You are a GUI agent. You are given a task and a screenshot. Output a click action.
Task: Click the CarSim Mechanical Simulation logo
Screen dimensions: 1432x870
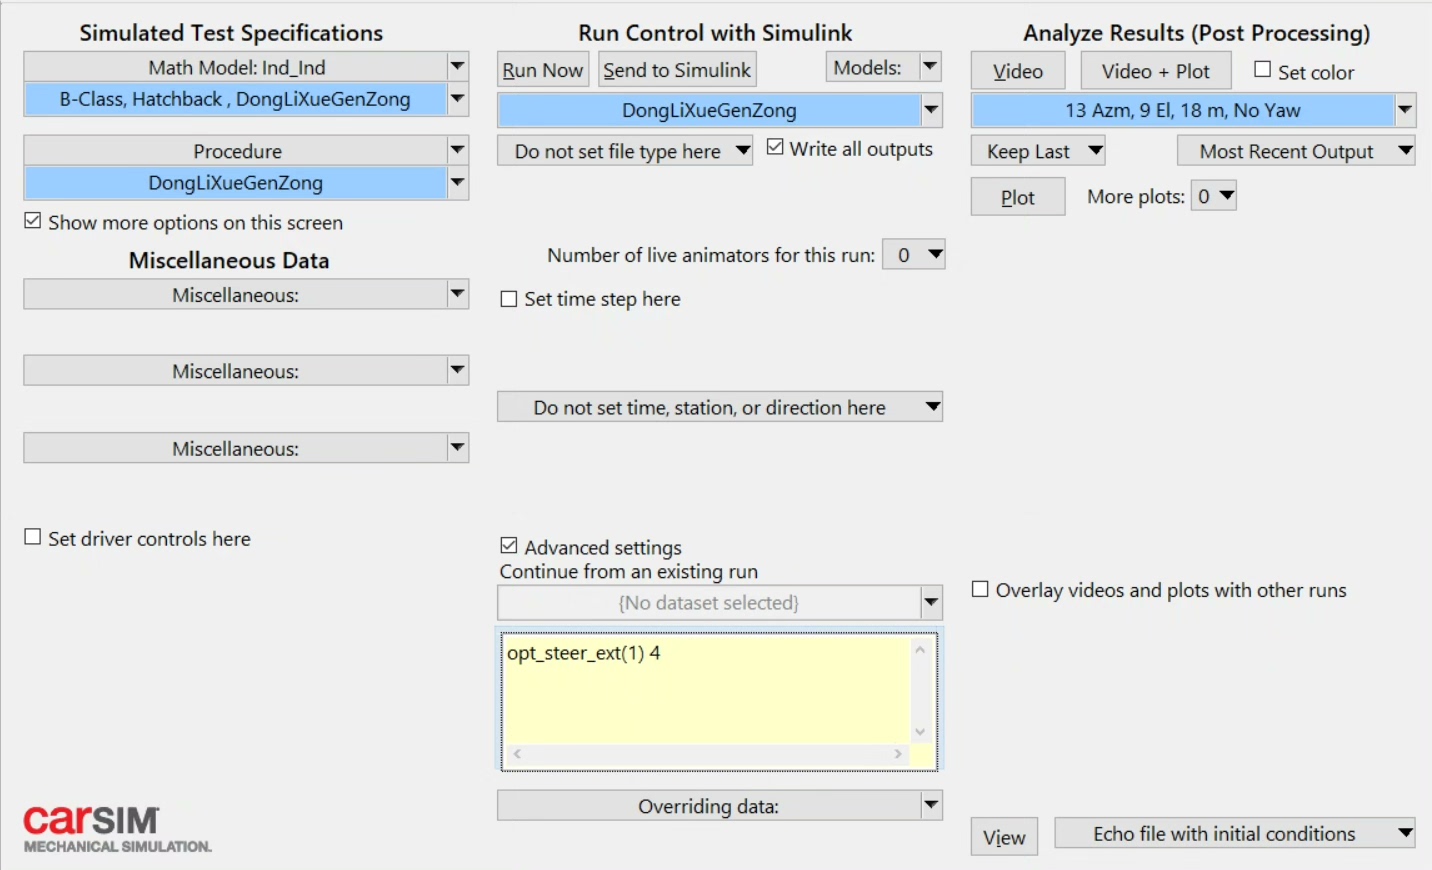(117, 829)
